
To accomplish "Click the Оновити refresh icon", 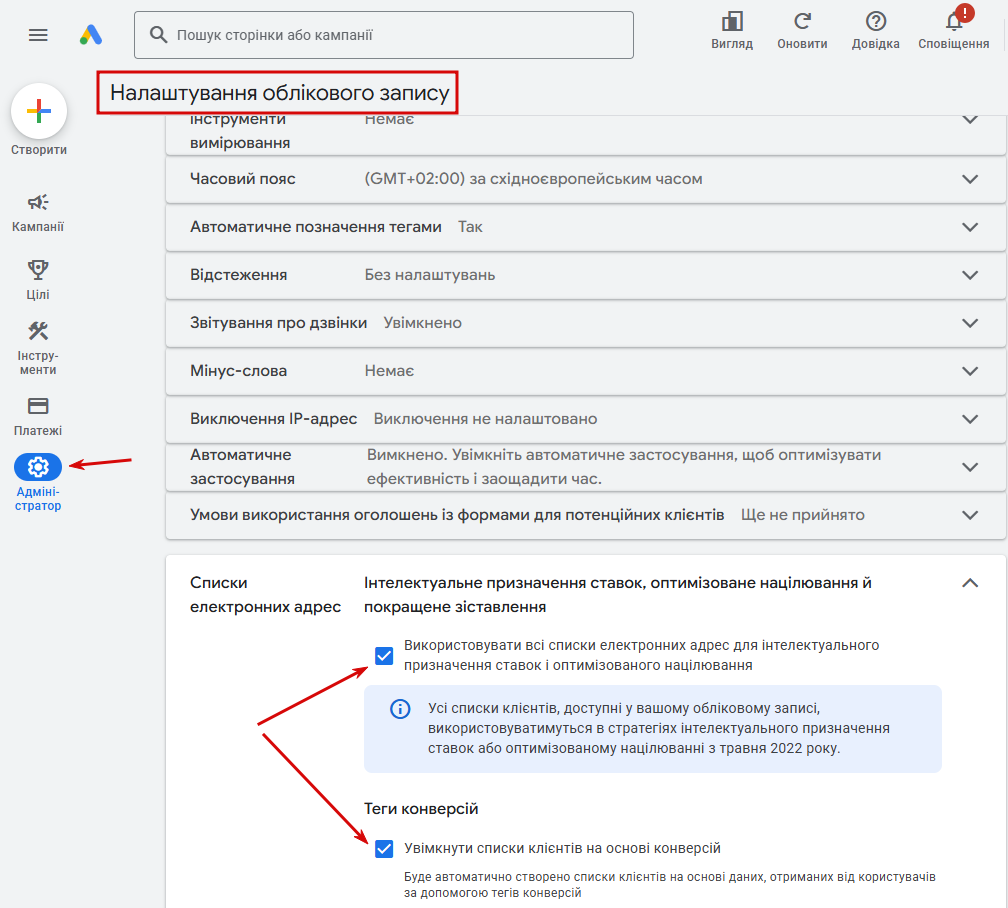I will 802,21.
